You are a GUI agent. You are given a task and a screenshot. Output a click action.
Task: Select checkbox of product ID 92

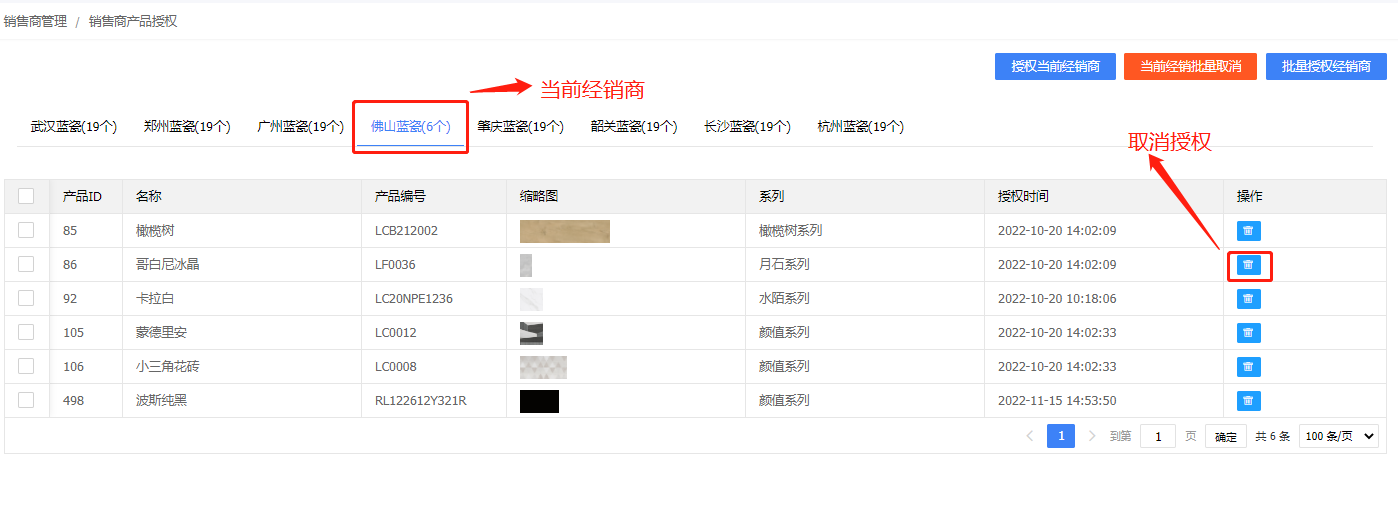tap(26, 298)
